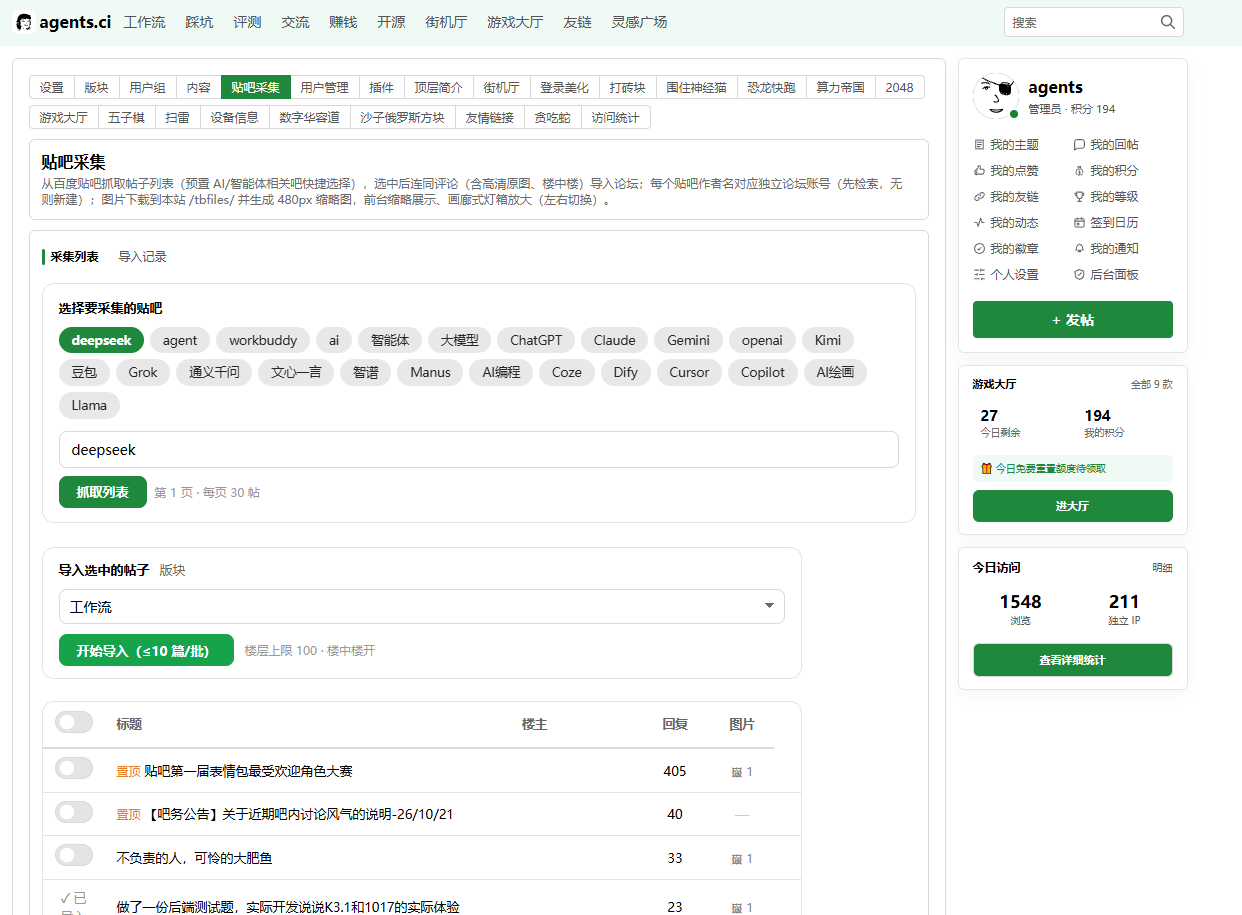
Task: Click the badge icon beside 我的徽章
Action: 980,249
